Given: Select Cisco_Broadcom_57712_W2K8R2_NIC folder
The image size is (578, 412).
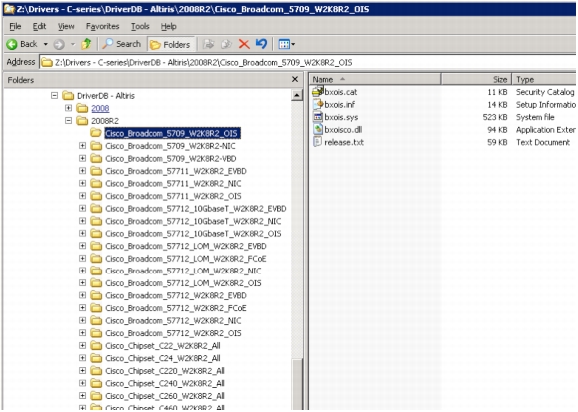Looking at the screenshot, I should pos(173,321).
